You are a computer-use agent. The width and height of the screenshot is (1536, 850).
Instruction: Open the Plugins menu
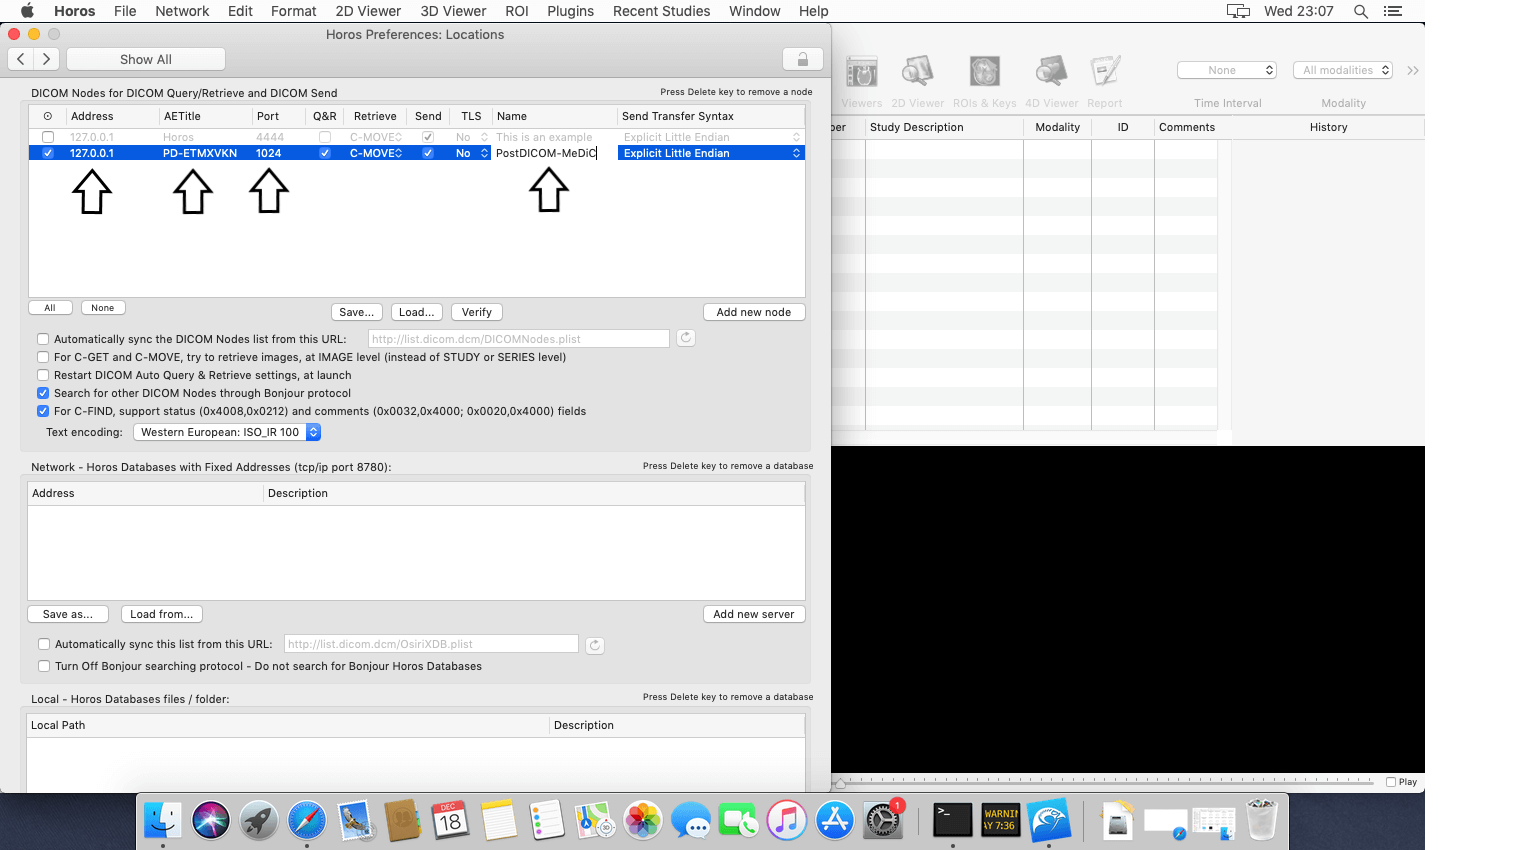click(x=570, y=11)
